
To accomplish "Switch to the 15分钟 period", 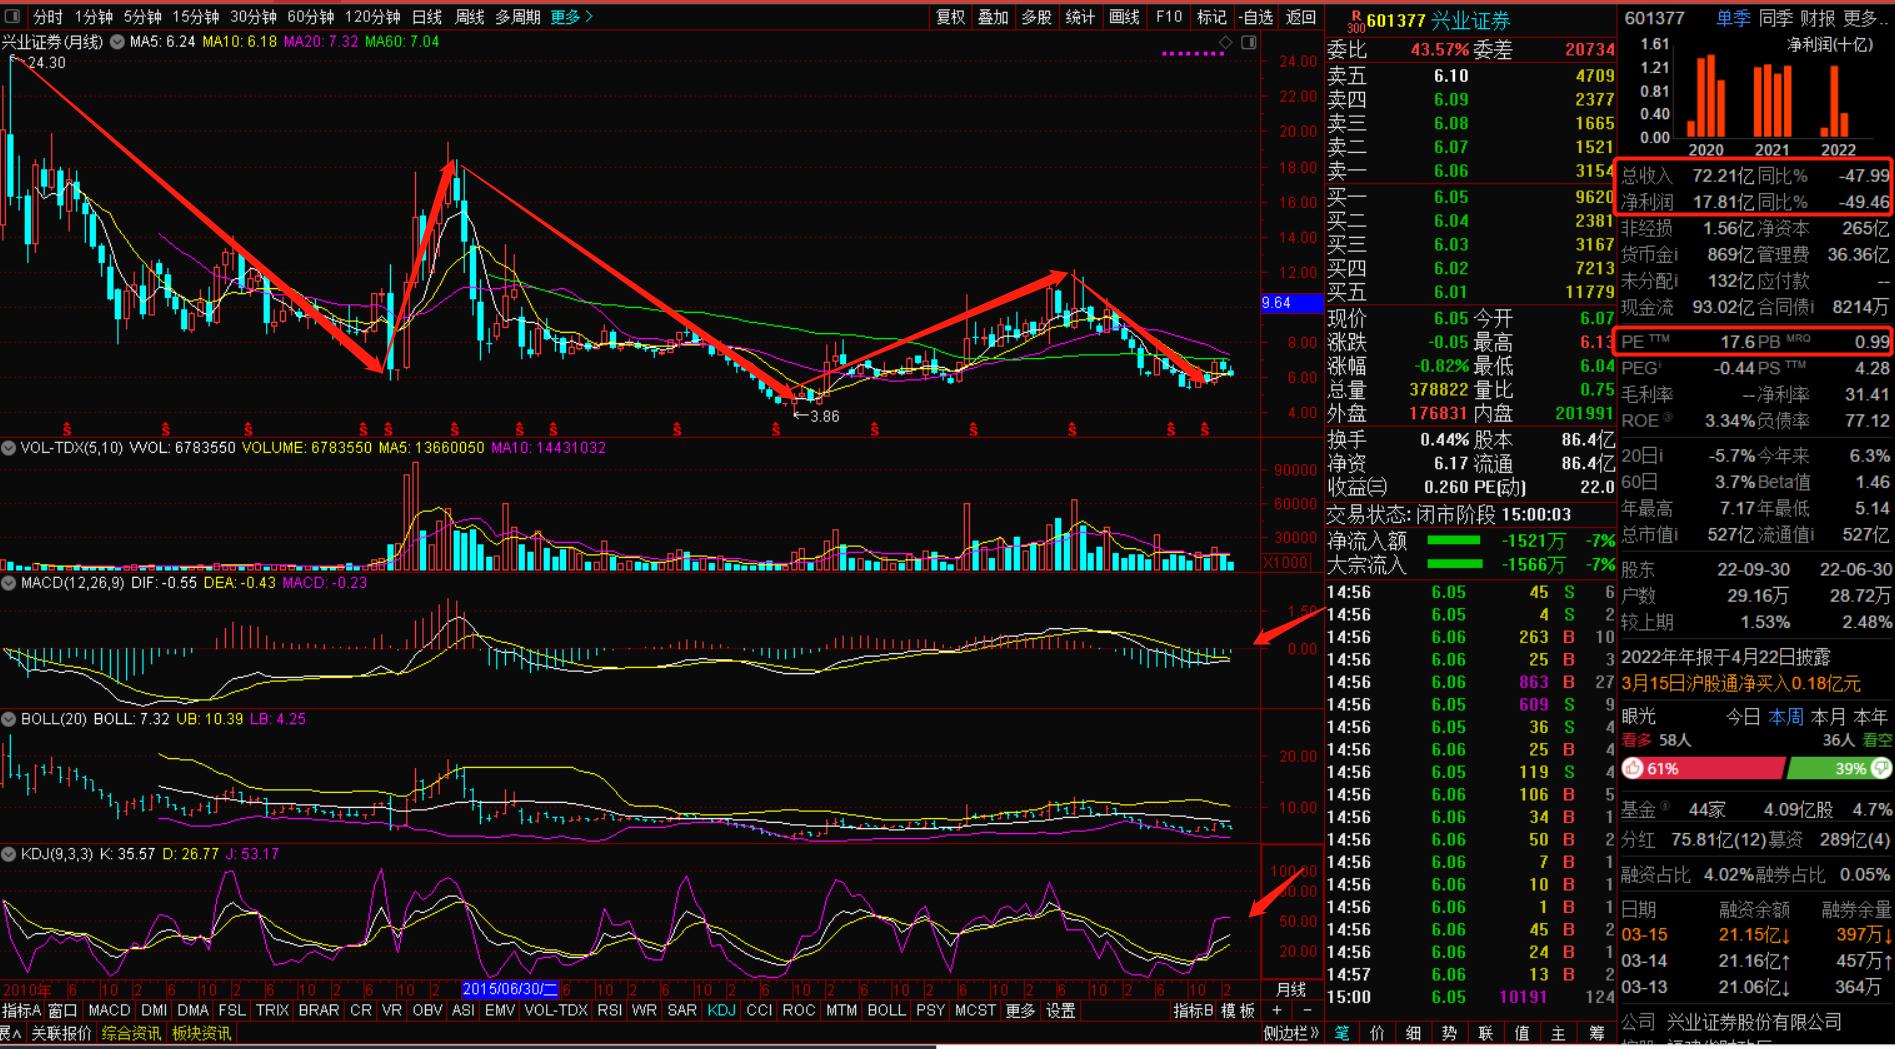I will 196,17.
